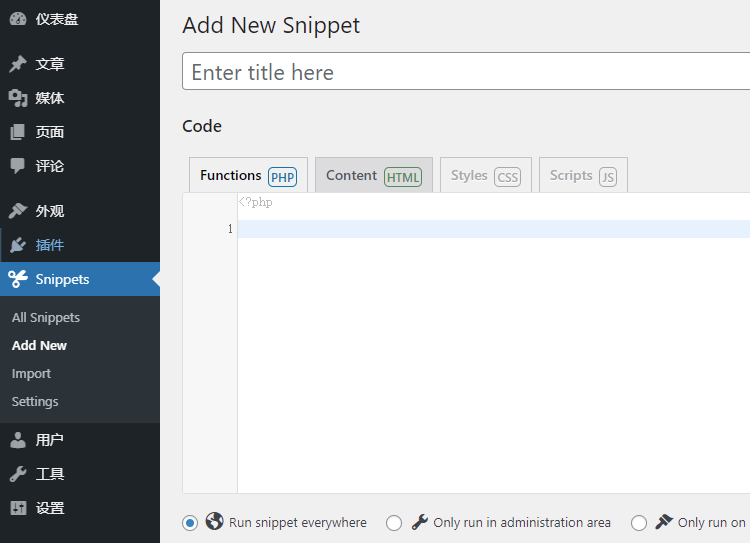Viewport: 750px width, 543px height.
Task: Click the pushpin icon beside Only run on
Action: pos(664,521)
